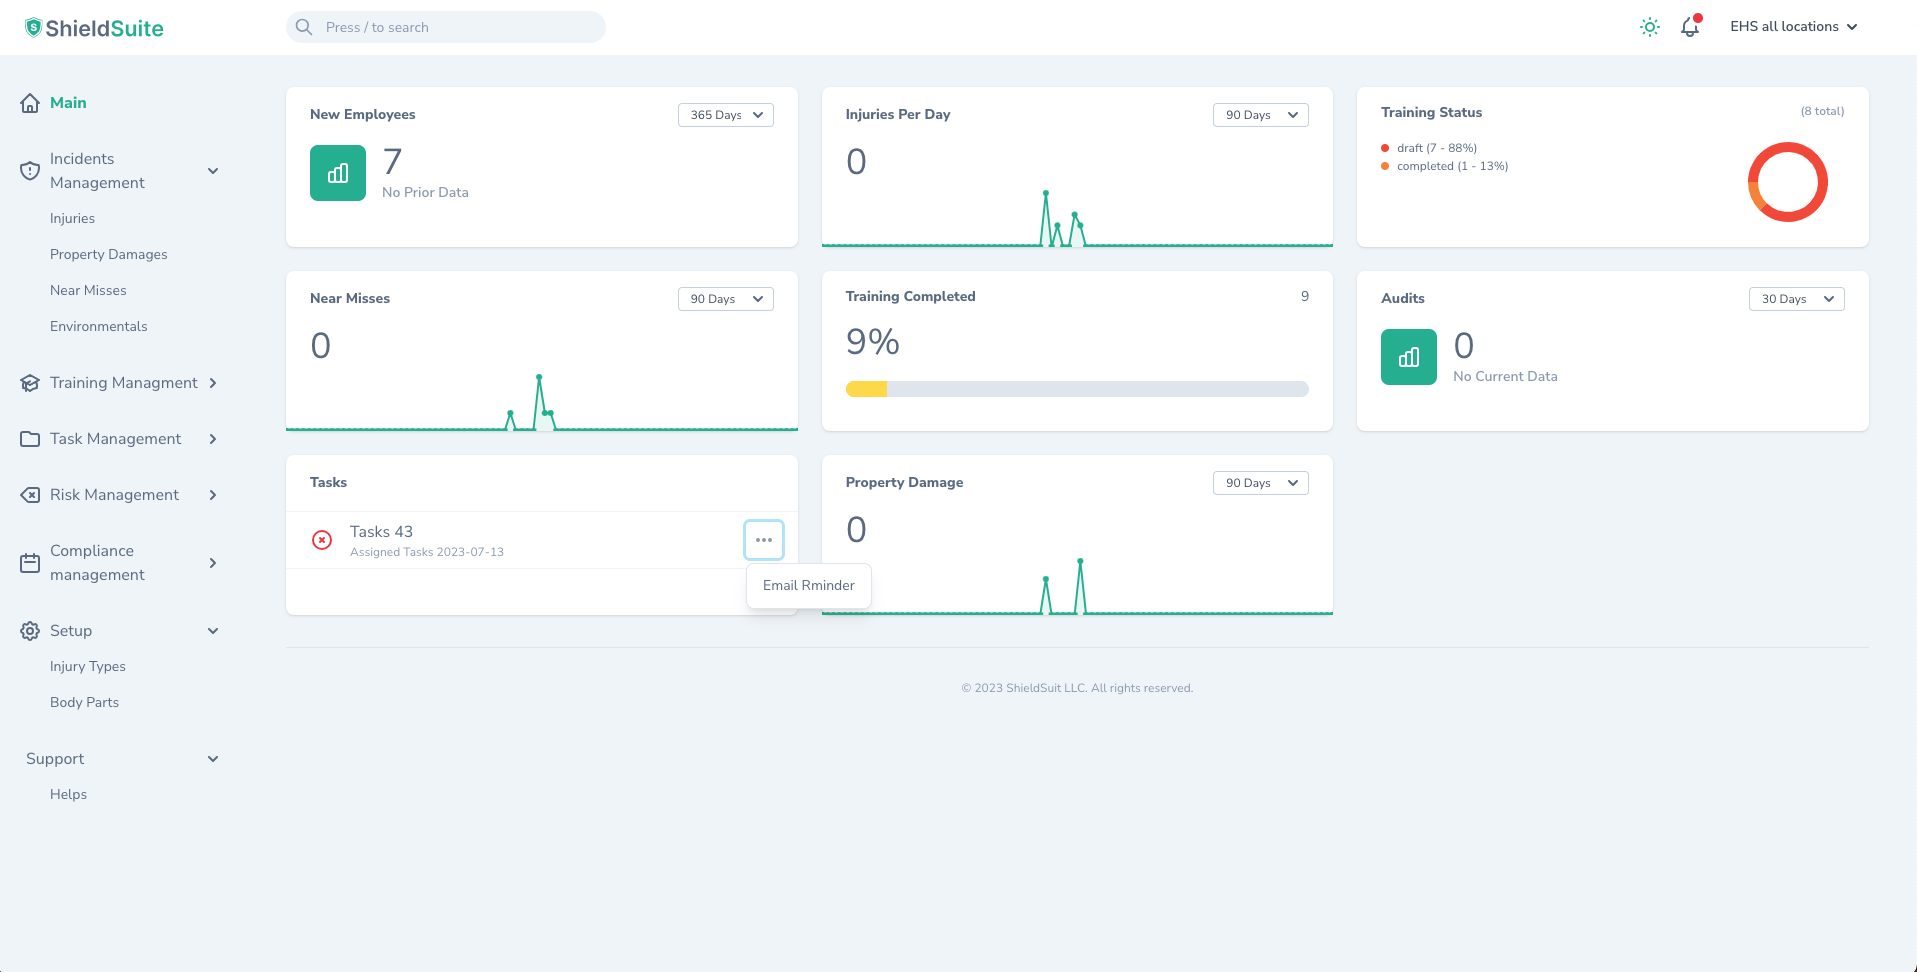Toggle light theme sun icon
The height and width of the screenshot is (972, 1917).
(x=1649, y=27)
